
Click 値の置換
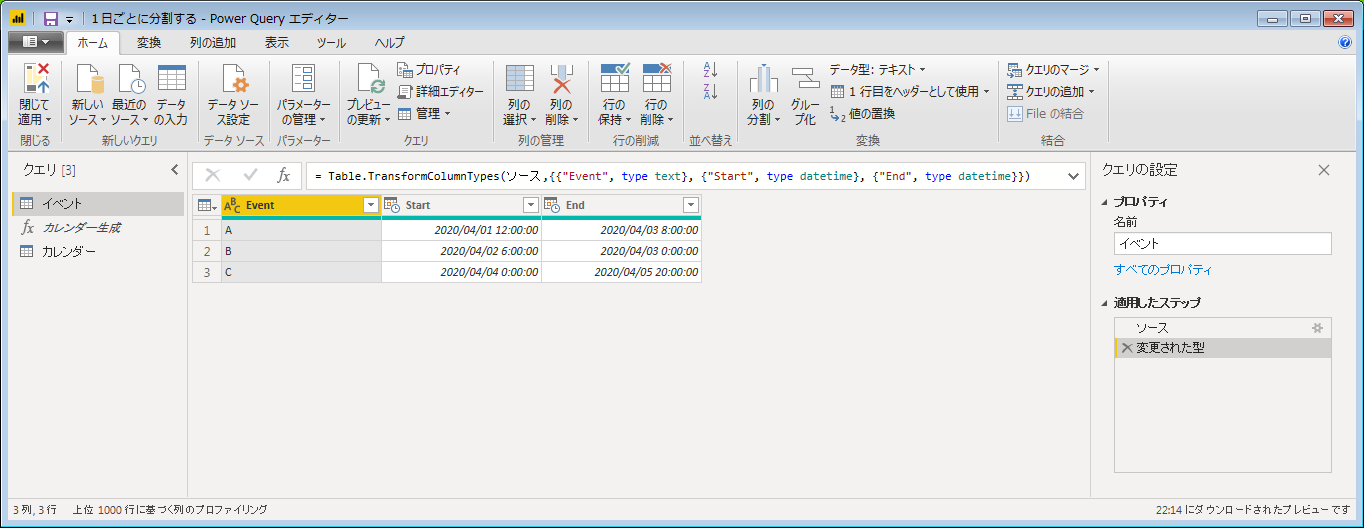[862, 113]
